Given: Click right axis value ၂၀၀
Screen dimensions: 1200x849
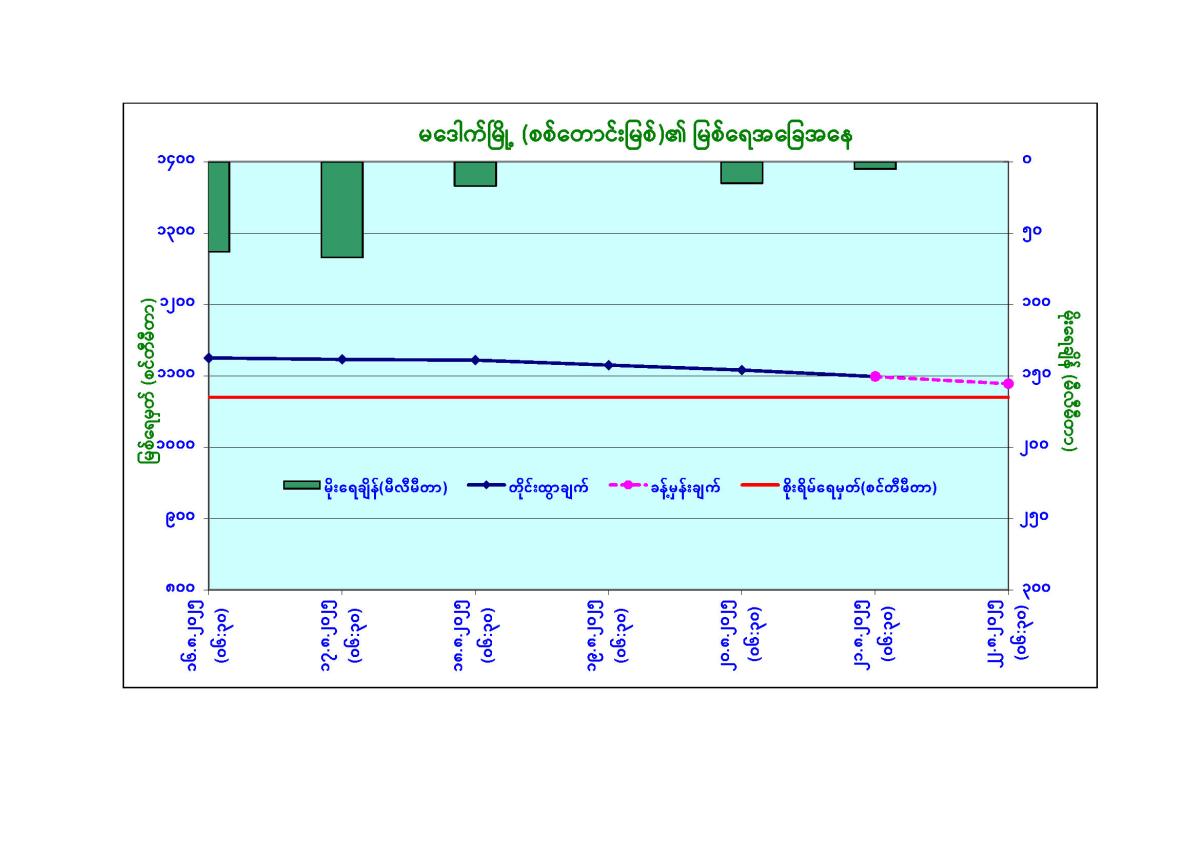Looking at the screenshot, I should click(1035, 446).
